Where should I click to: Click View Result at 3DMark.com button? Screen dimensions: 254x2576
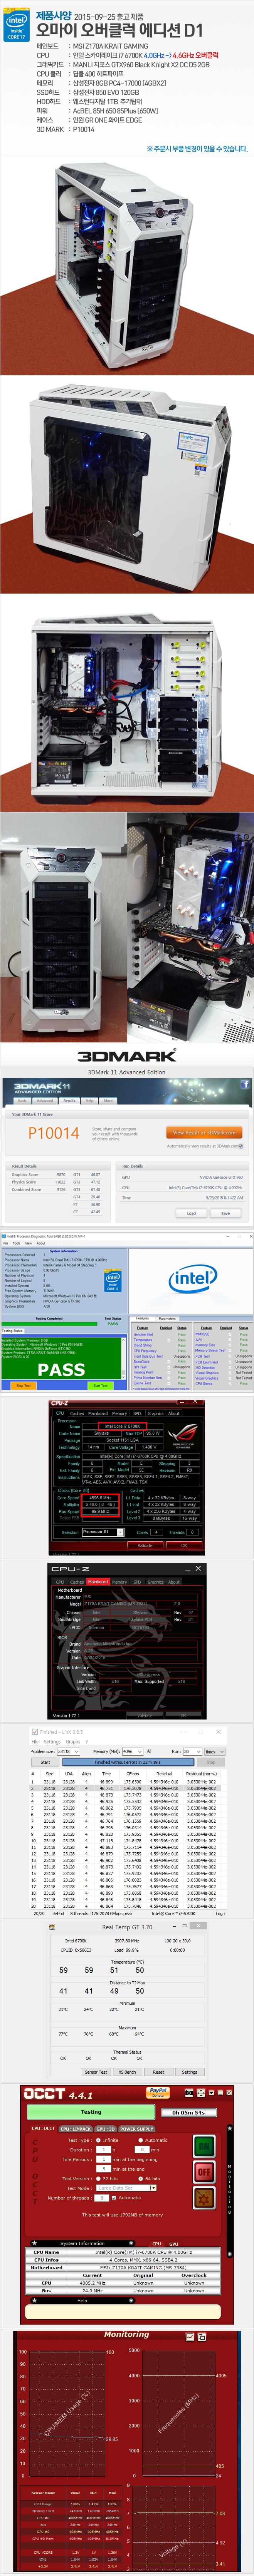(204, 1133)
